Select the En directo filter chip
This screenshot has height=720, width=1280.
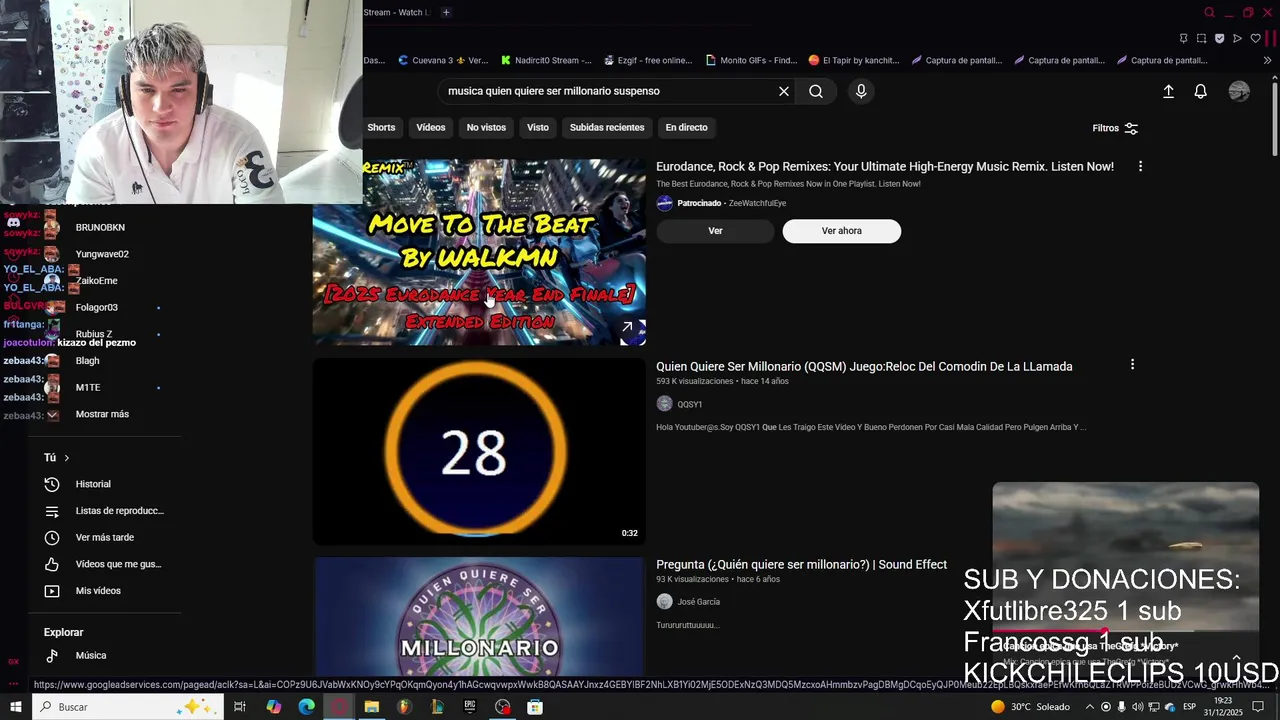coord(686,127)
